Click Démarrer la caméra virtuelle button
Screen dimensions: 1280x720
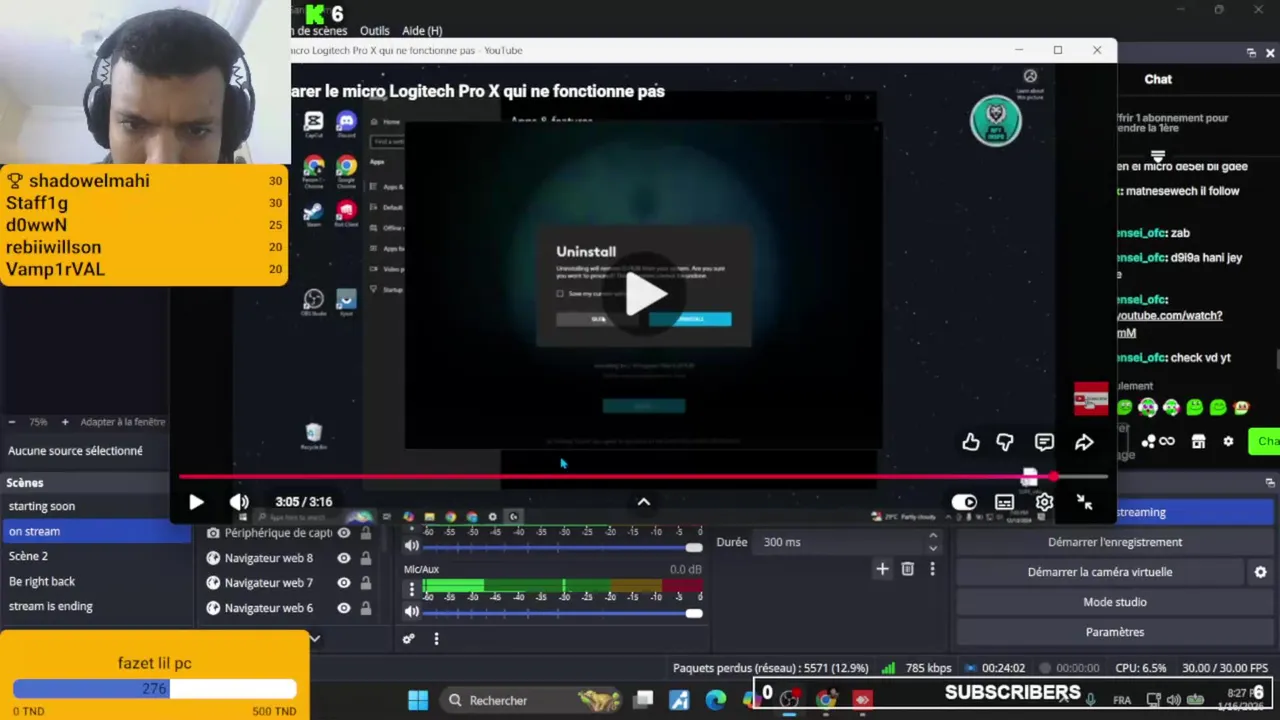pos(1100,572)
